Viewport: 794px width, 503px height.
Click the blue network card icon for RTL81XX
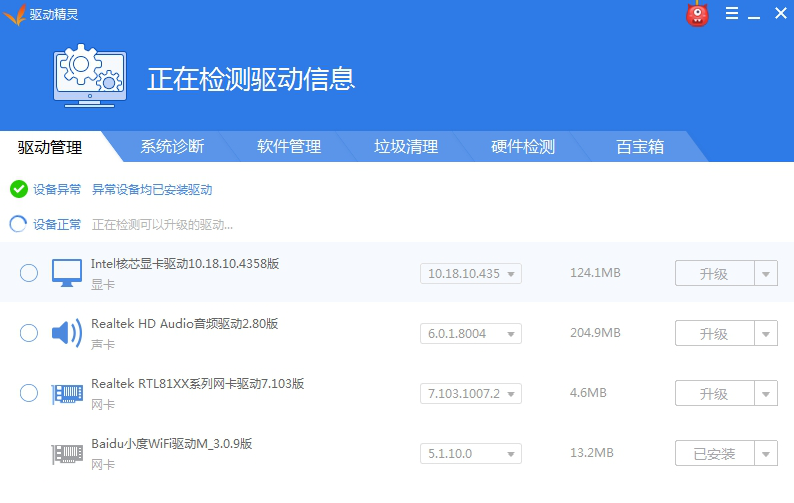67,394
